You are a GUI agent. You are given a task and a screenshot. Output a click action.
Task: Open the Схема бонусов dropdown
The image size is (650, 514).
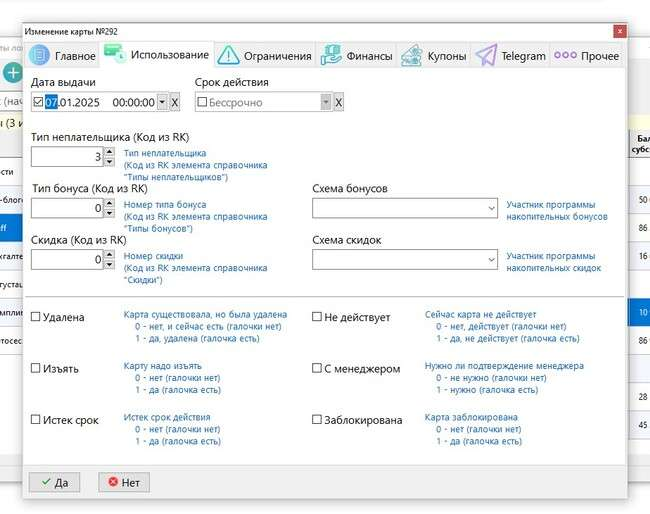[x=490, y=208]
